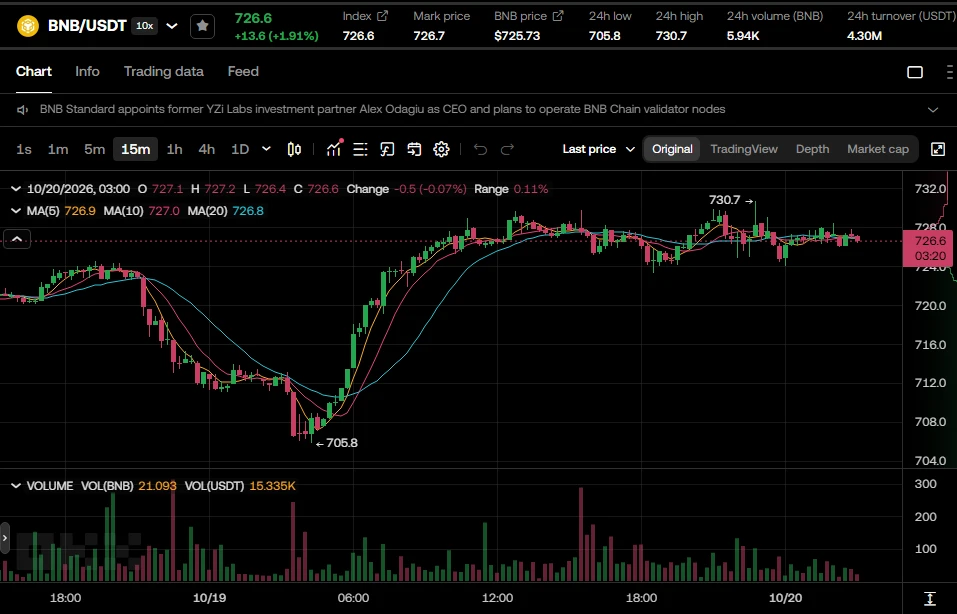Expand the news announcement banner chevron
This screenshot has height=614, width=957.
click(933, 110)
